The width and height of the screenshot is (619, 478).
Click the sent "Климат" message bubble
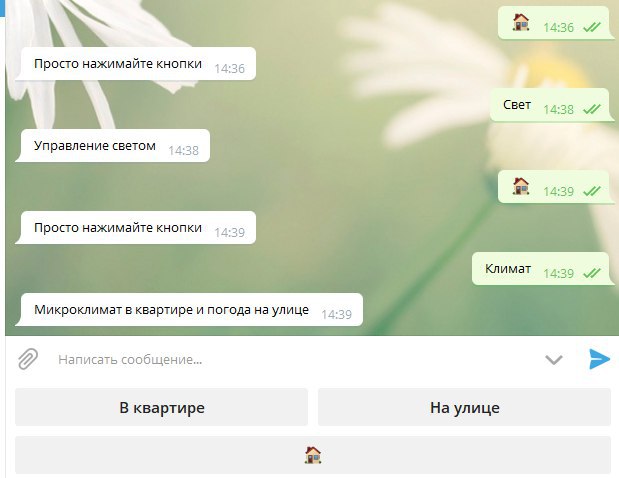tap(543, 269)
